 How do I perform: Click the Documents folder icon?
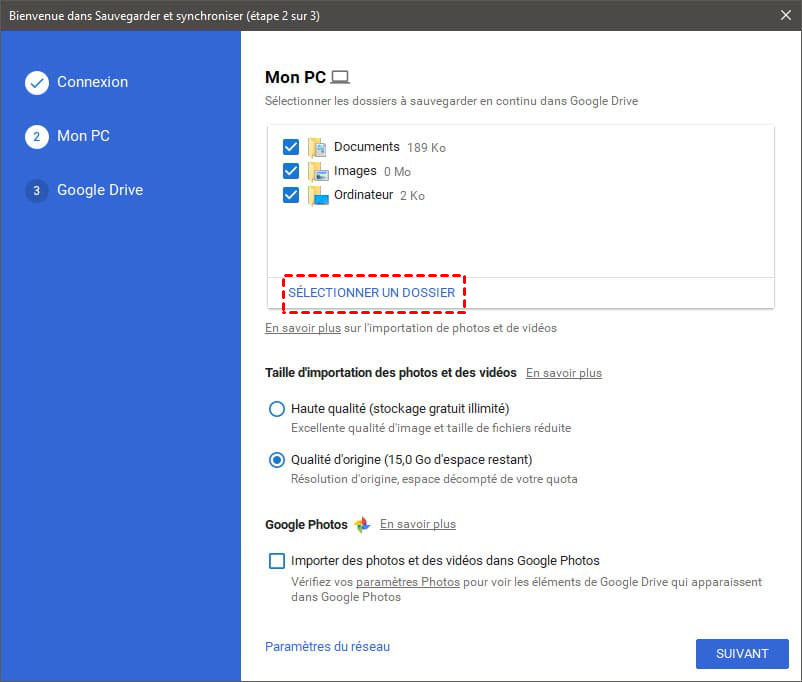317,146
